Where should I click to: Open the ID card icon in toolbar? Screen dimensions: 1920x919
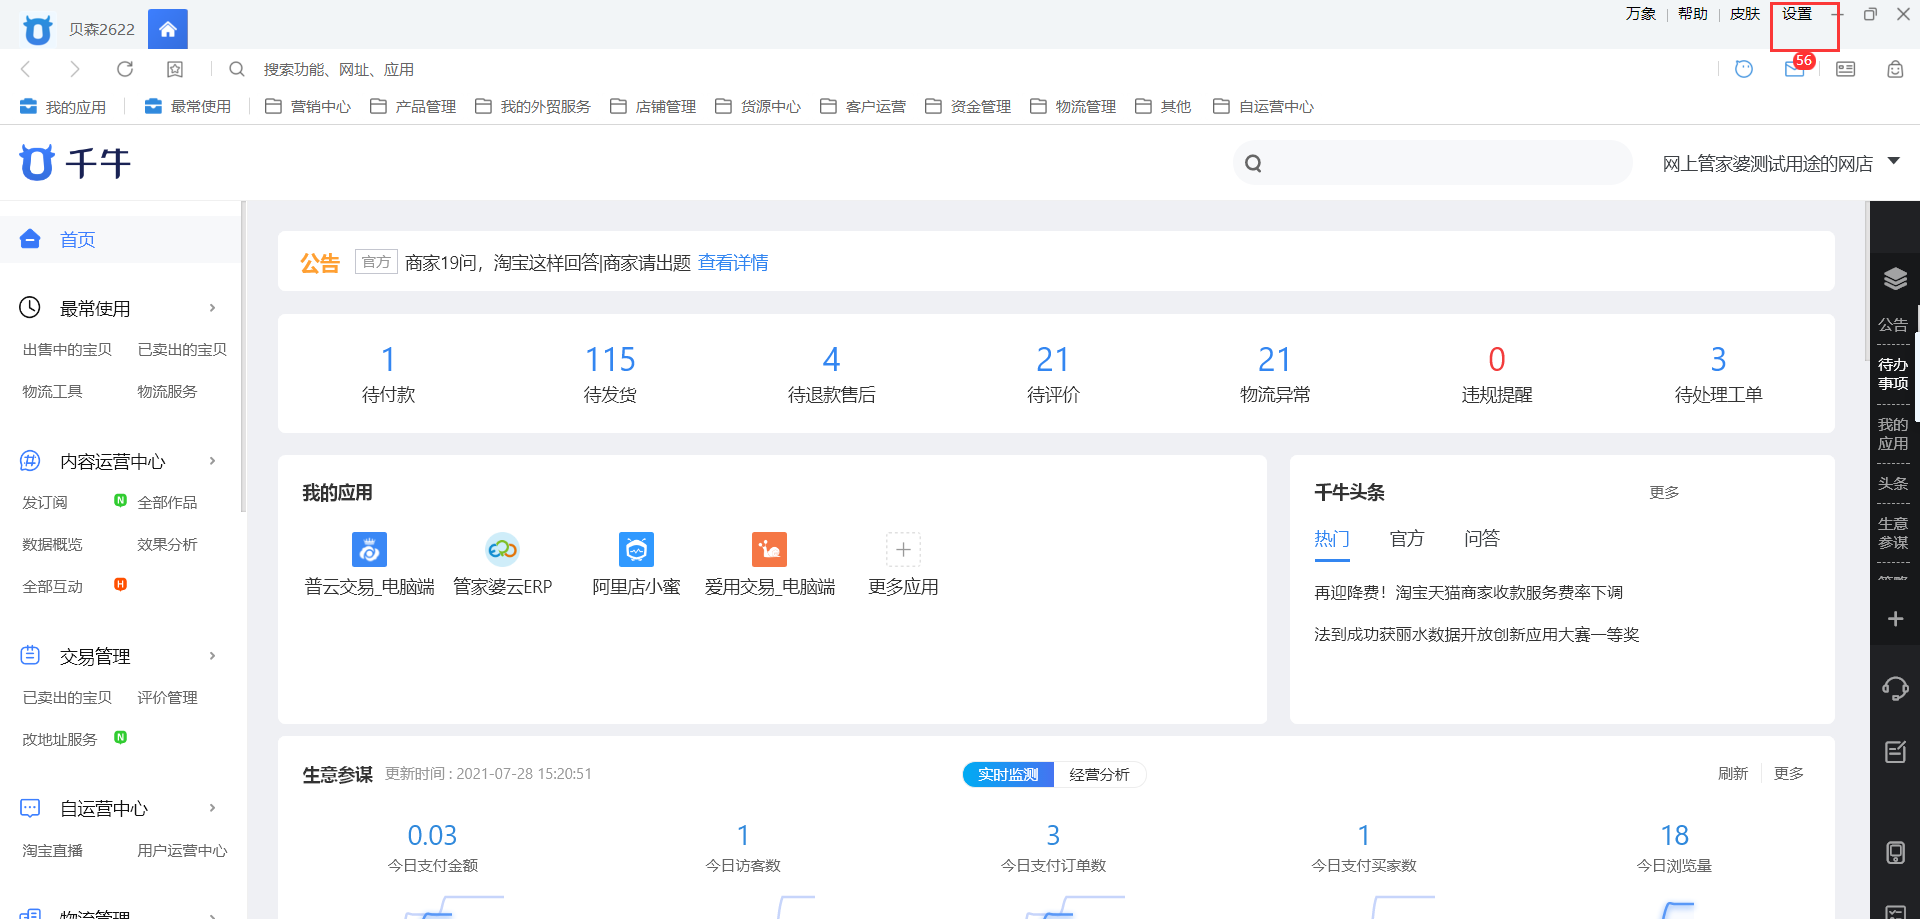pyautogui.click(x=1846, y=69)
